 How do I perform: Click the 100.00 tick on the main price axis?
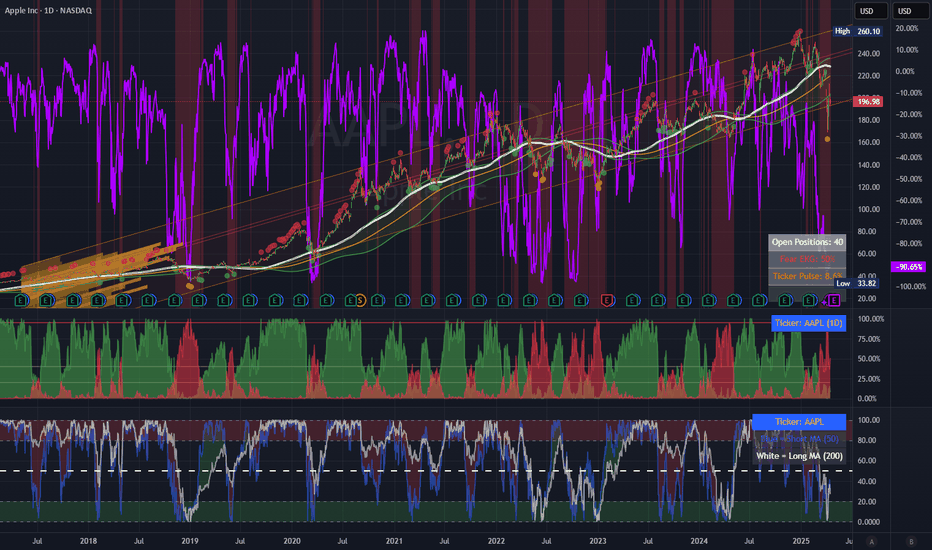pos(868,209)
